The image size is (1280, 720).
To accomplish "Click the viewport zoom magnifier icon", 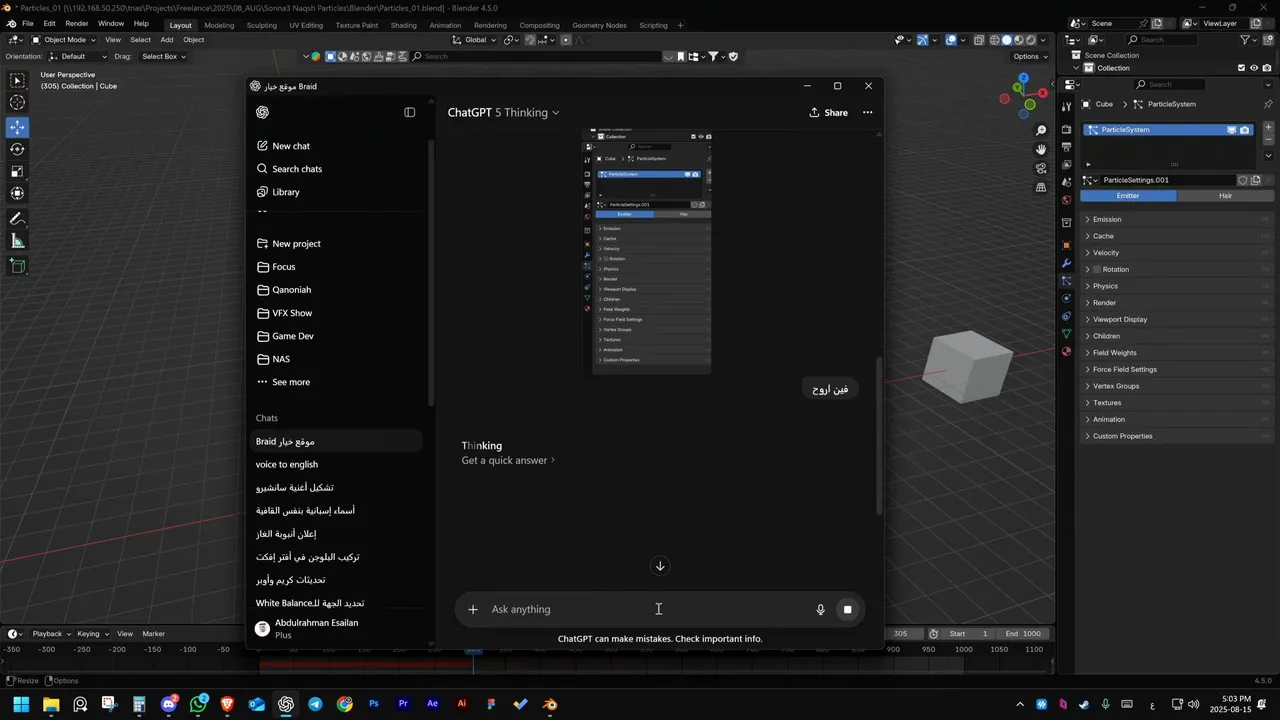I will [x=1041, y=131].
